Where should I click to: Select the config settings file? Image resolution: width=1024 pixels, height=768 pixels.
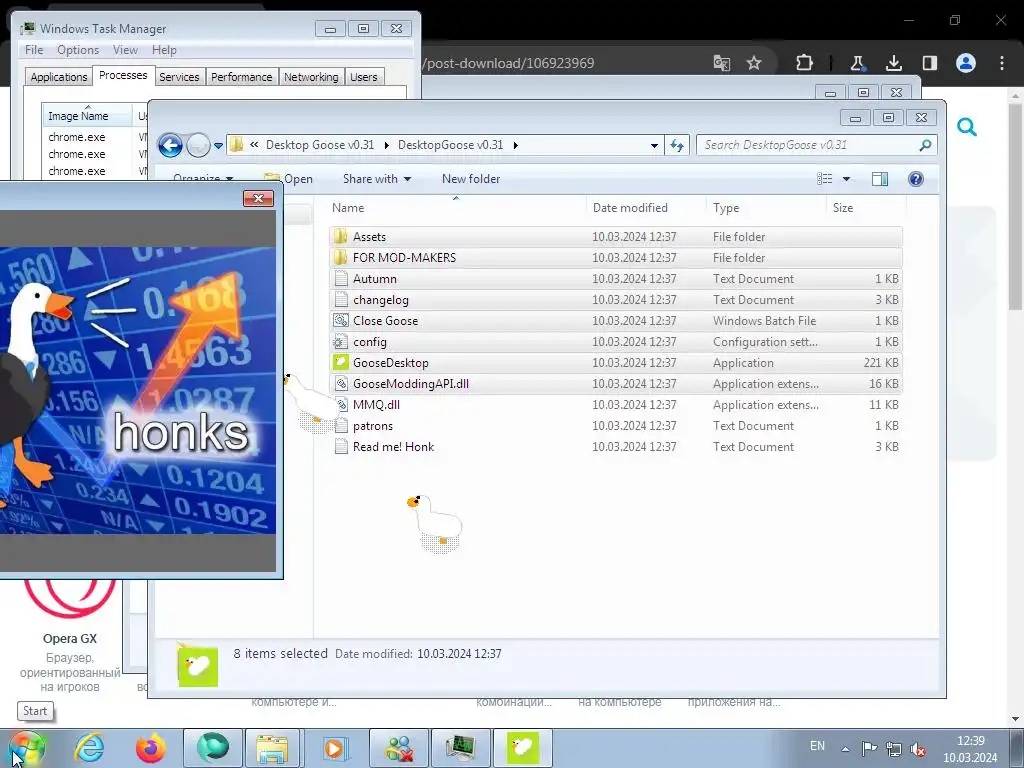(x=616, y=342)
